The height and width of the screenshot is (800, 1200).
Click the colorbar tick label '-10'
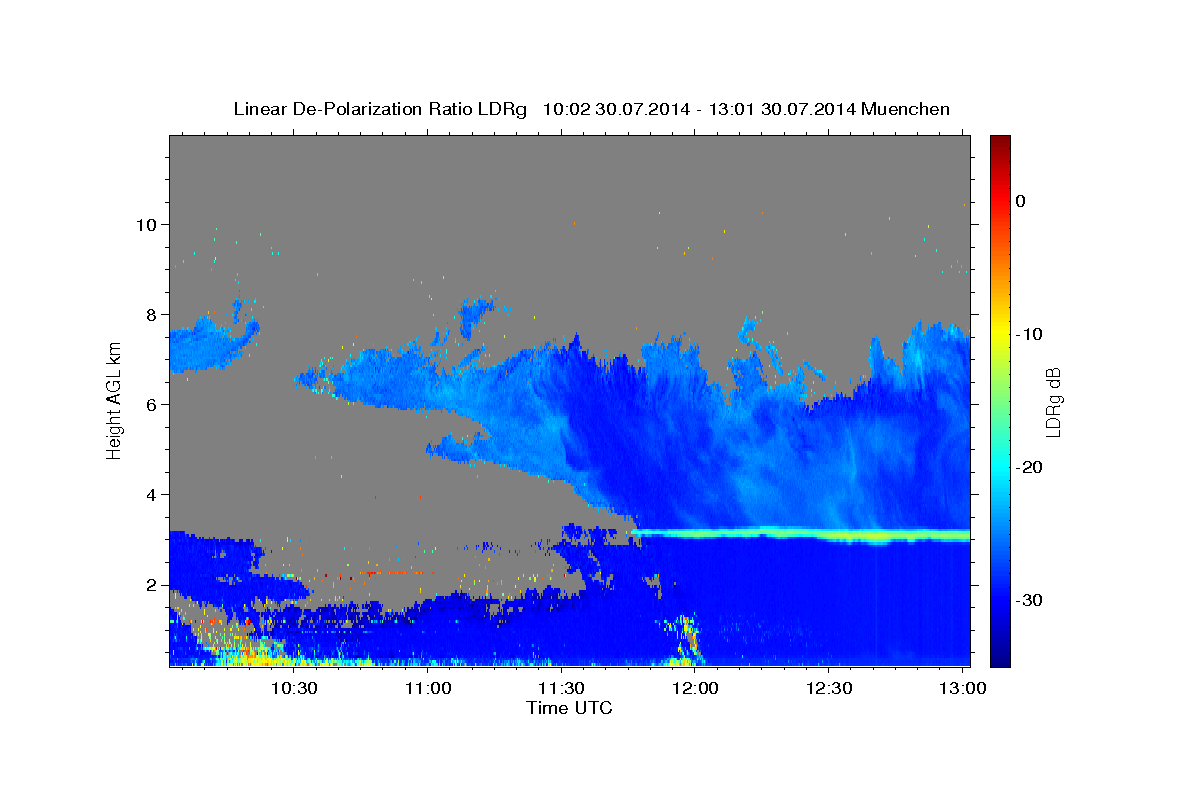1029,334
